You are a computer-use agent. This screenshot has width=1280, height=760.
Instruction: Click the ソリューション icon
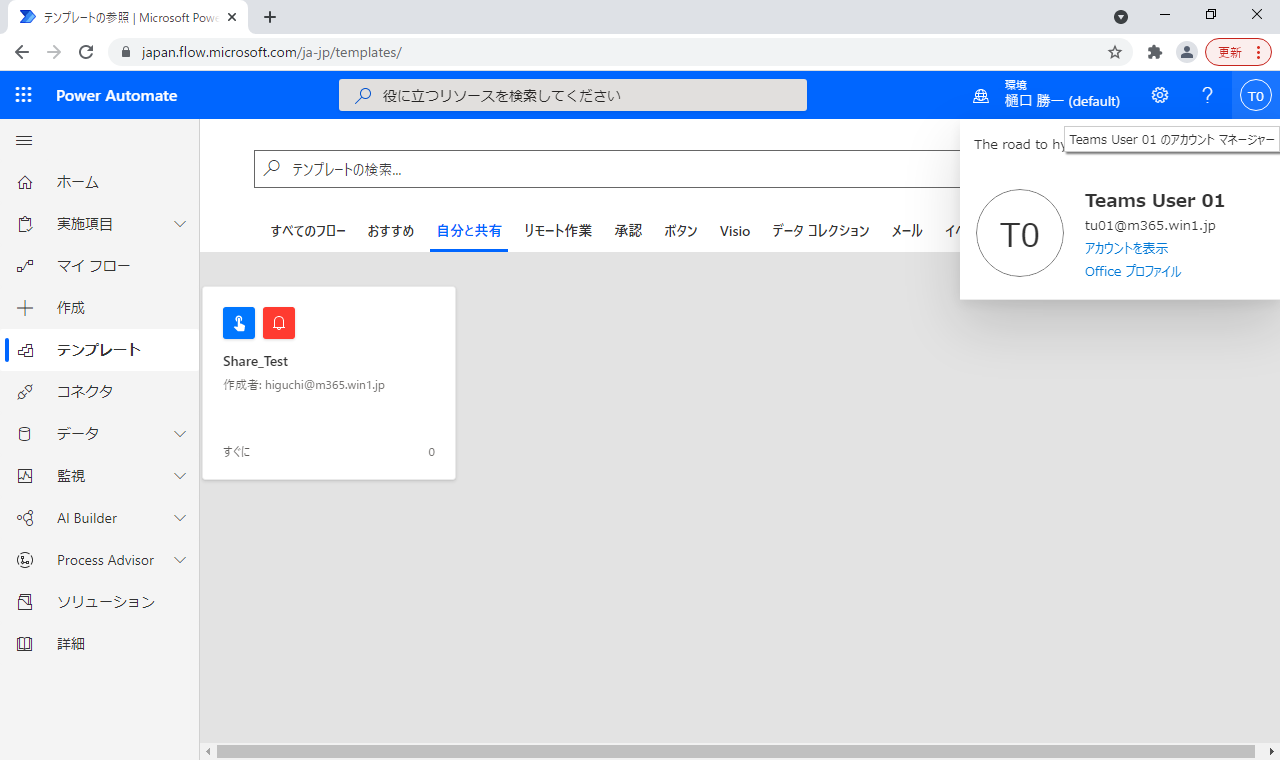coord(25,602)
